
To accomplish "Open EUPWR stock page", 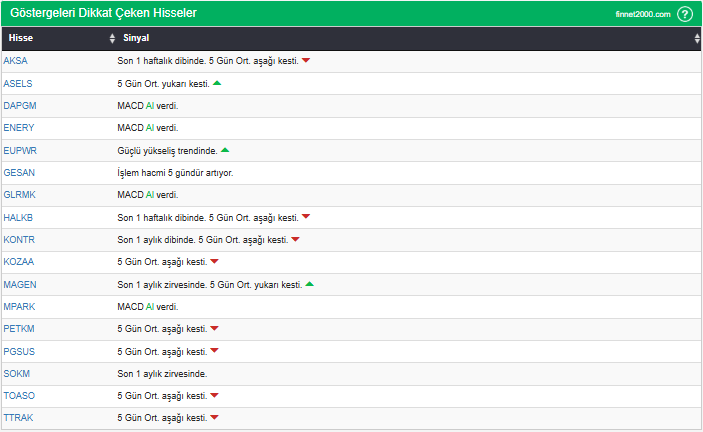I will 19,150.
